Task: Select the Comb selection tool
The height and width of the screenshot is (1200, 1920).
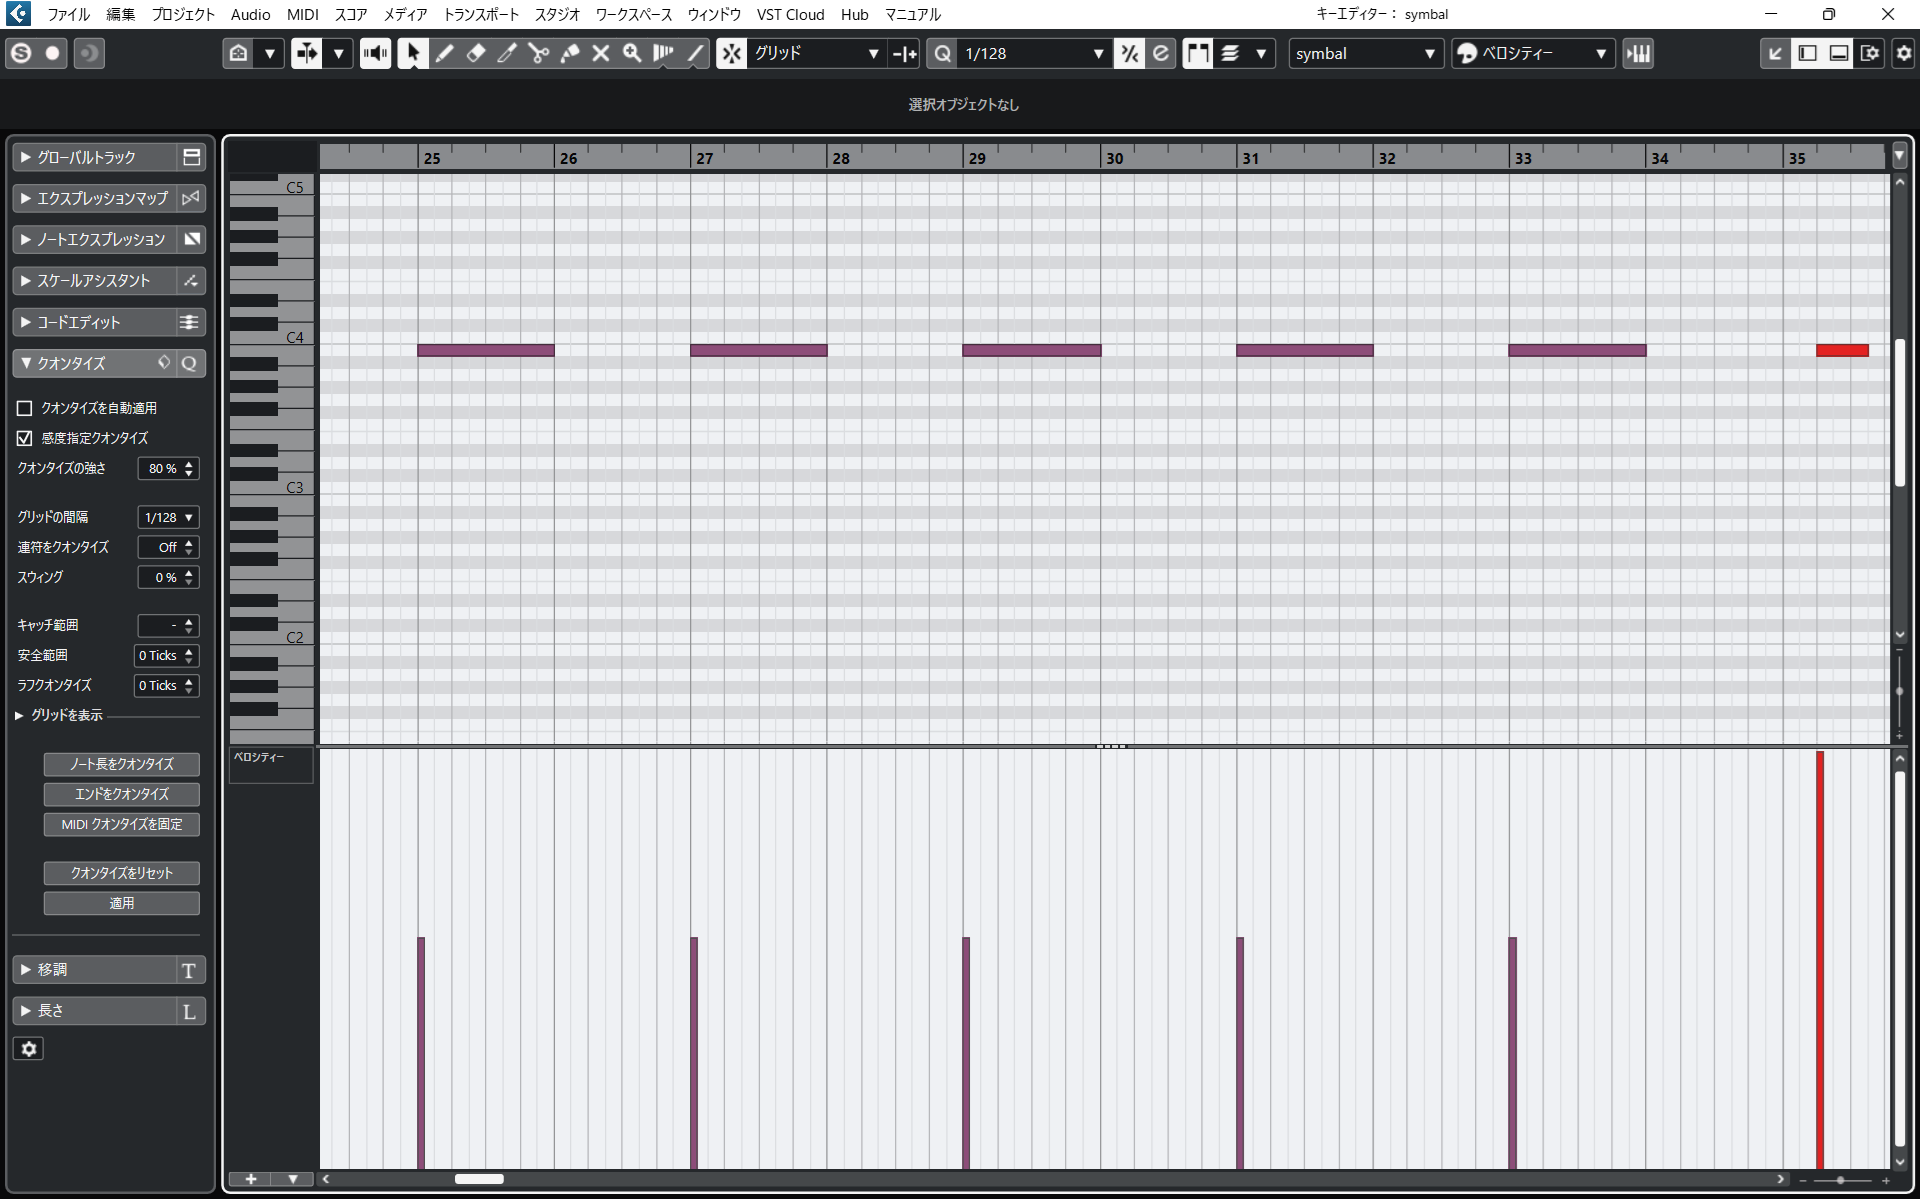Action: click(663, 54)
